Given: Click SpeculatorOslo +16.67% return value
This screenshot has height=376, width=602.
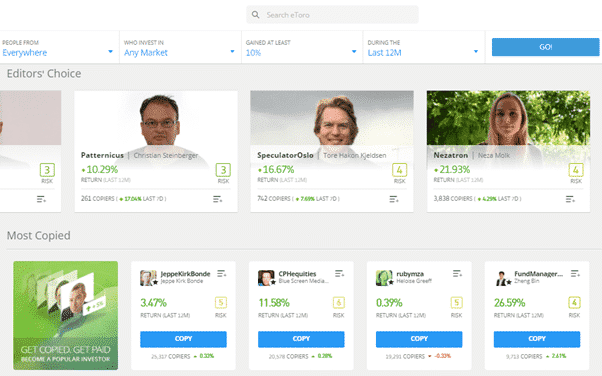Looking at the screenshot, I should pos(276,169).
